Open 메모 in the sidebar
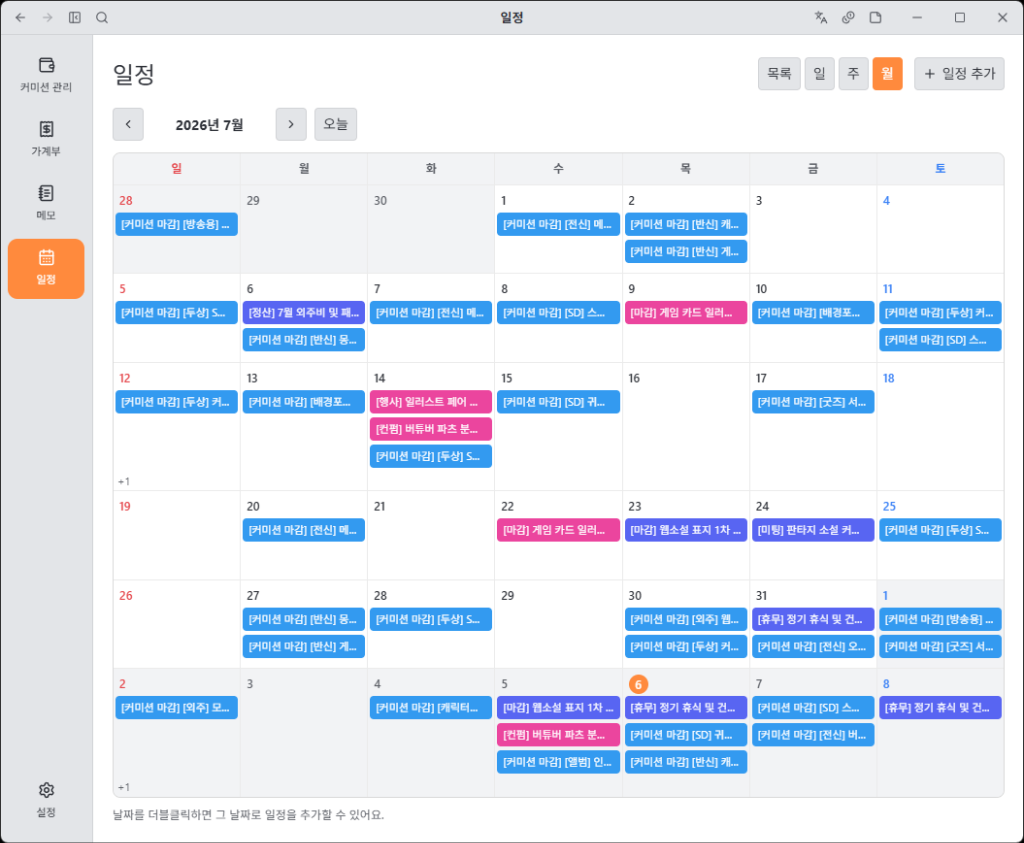 point(46,202)
